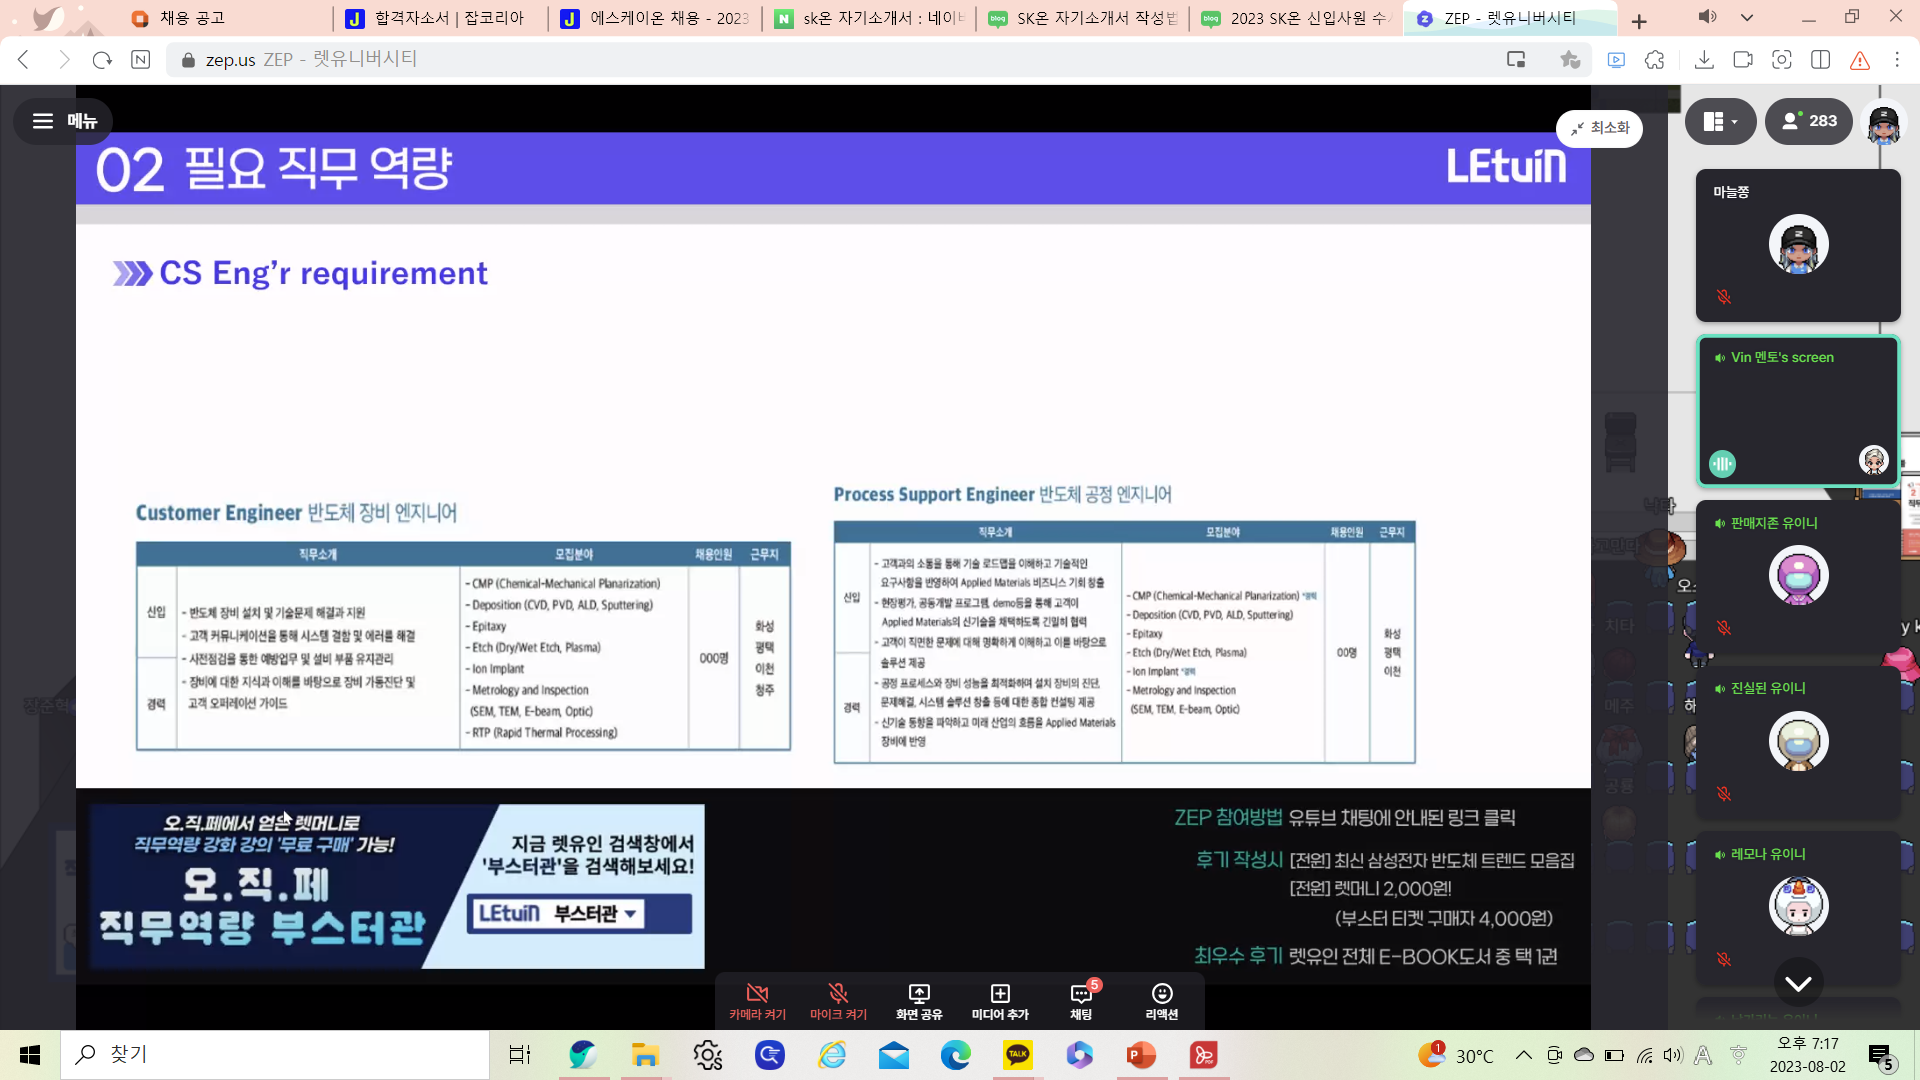1920x1080 pixels.
Task: Open browser downloads icon
Action: tap(1704, 60)
